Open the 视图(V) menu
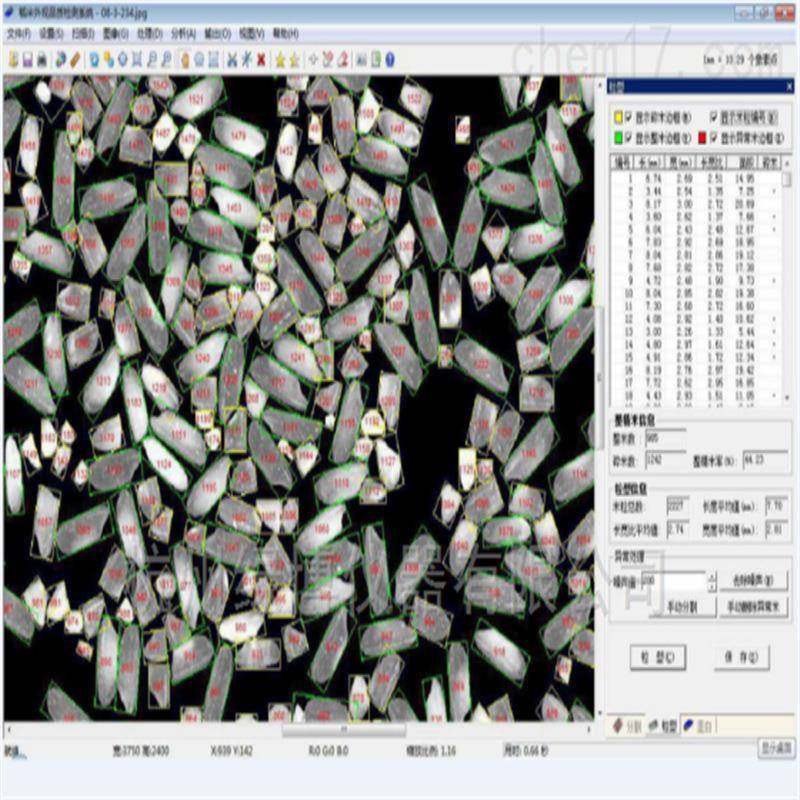This screenshot has width=800, height=800. point(252,34)
